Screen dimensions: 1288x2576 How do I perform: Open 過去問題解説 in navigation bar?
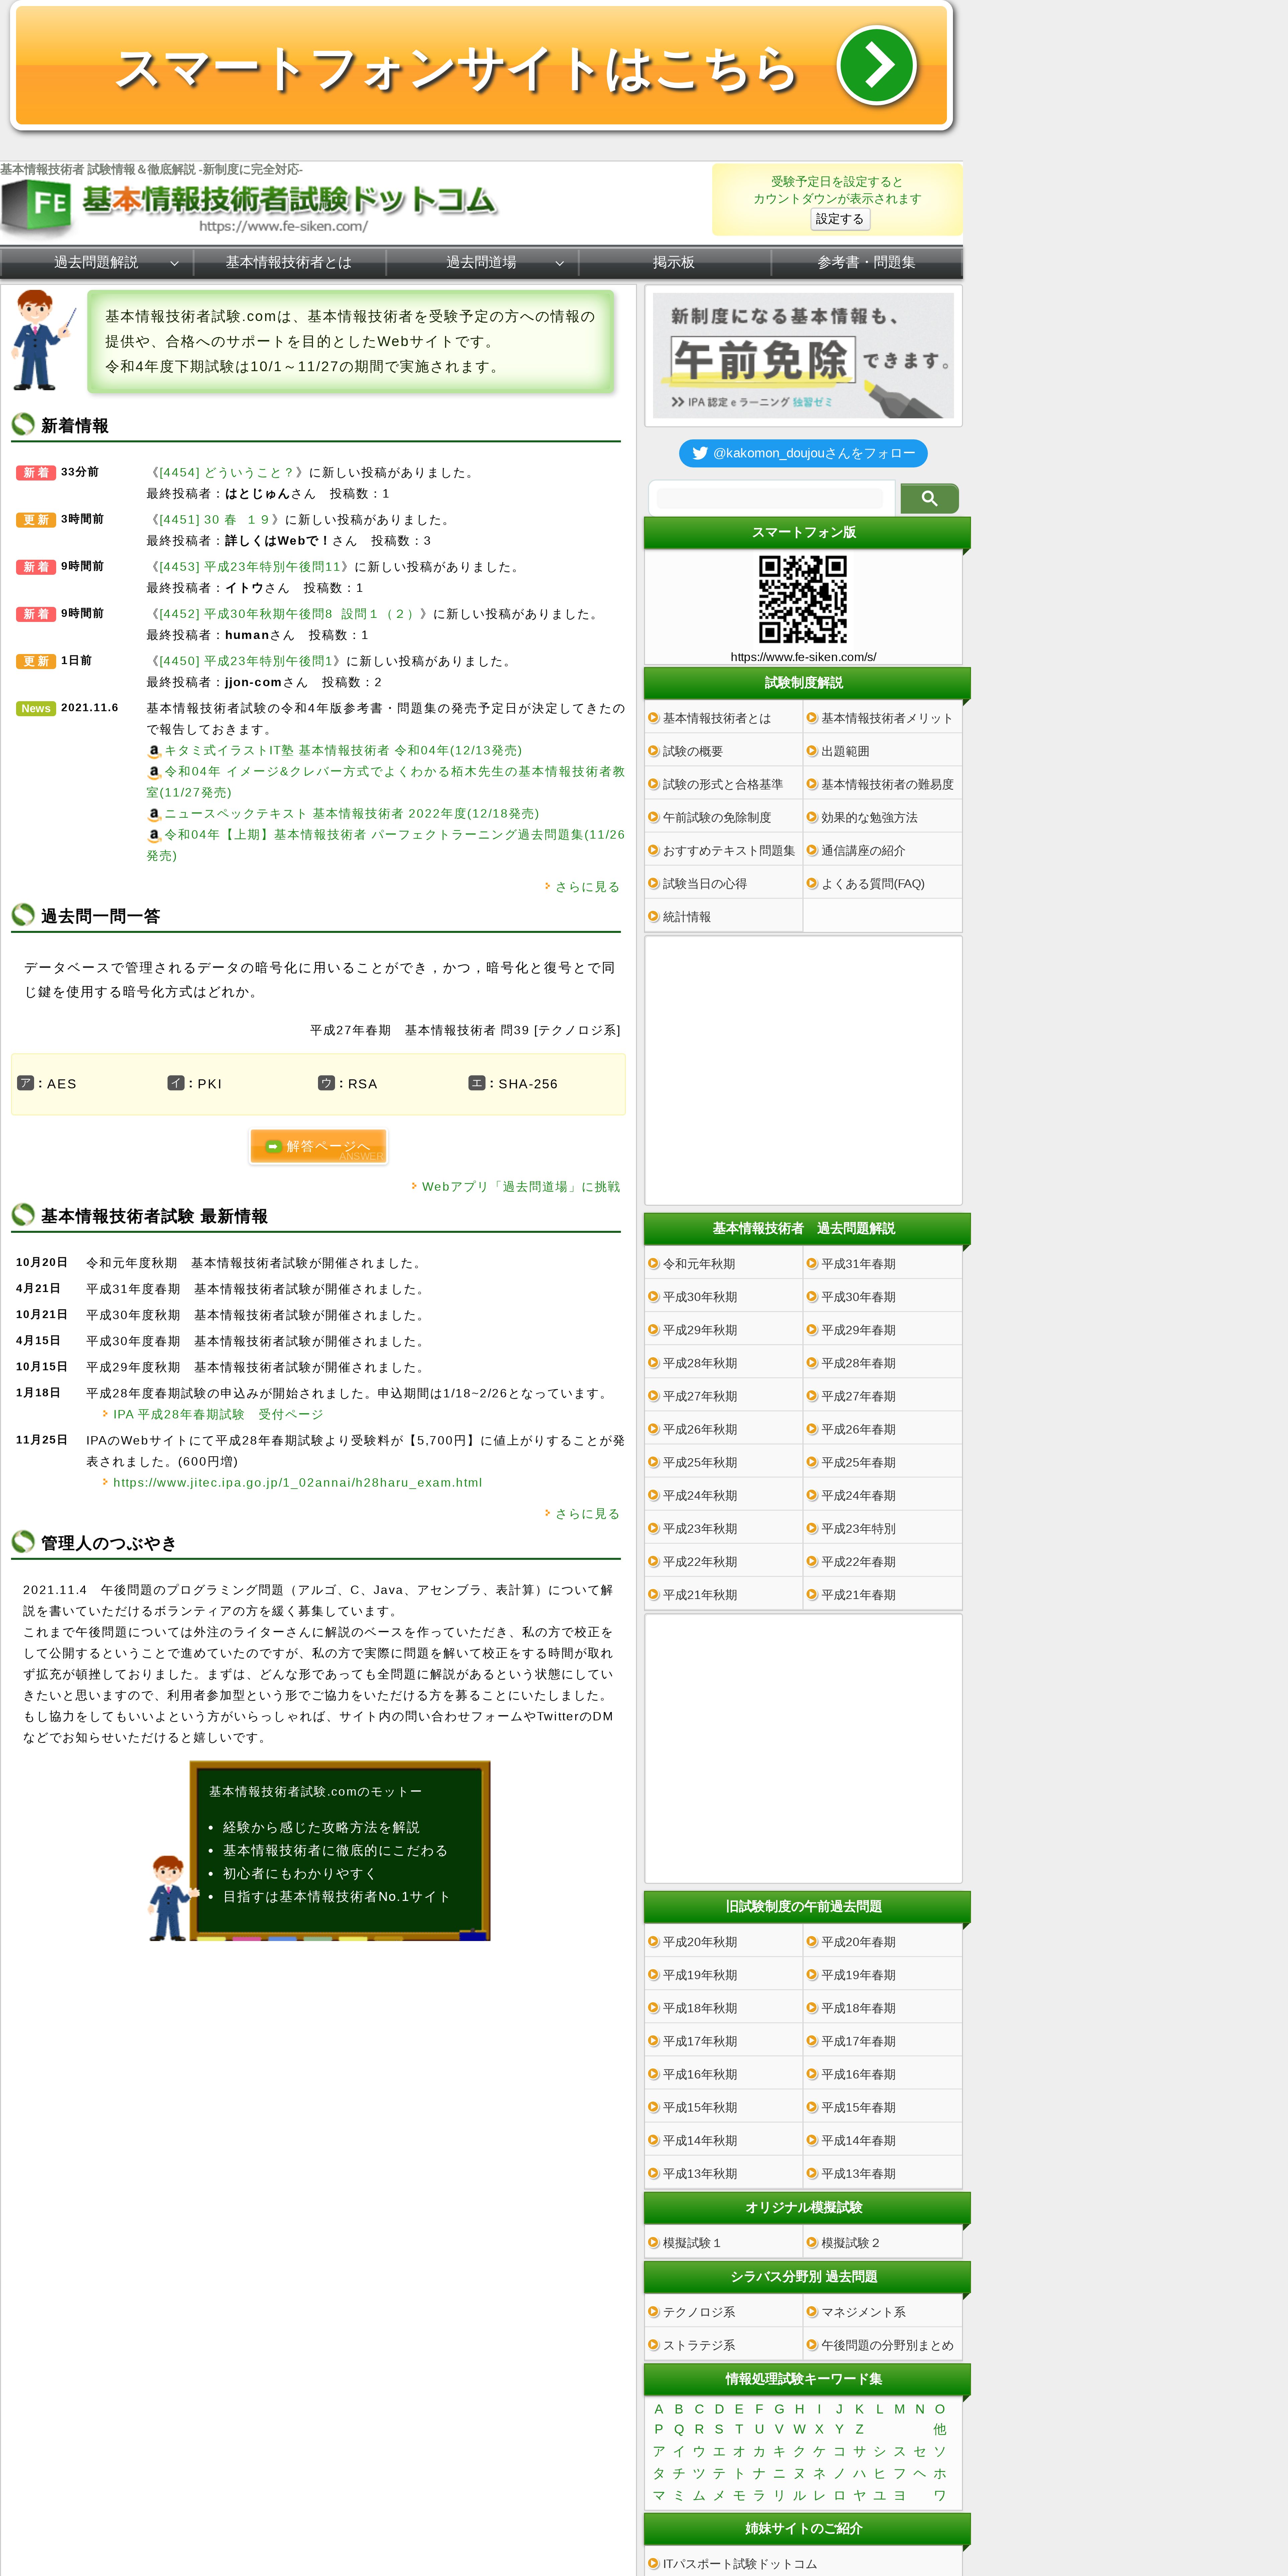[96, 262]
